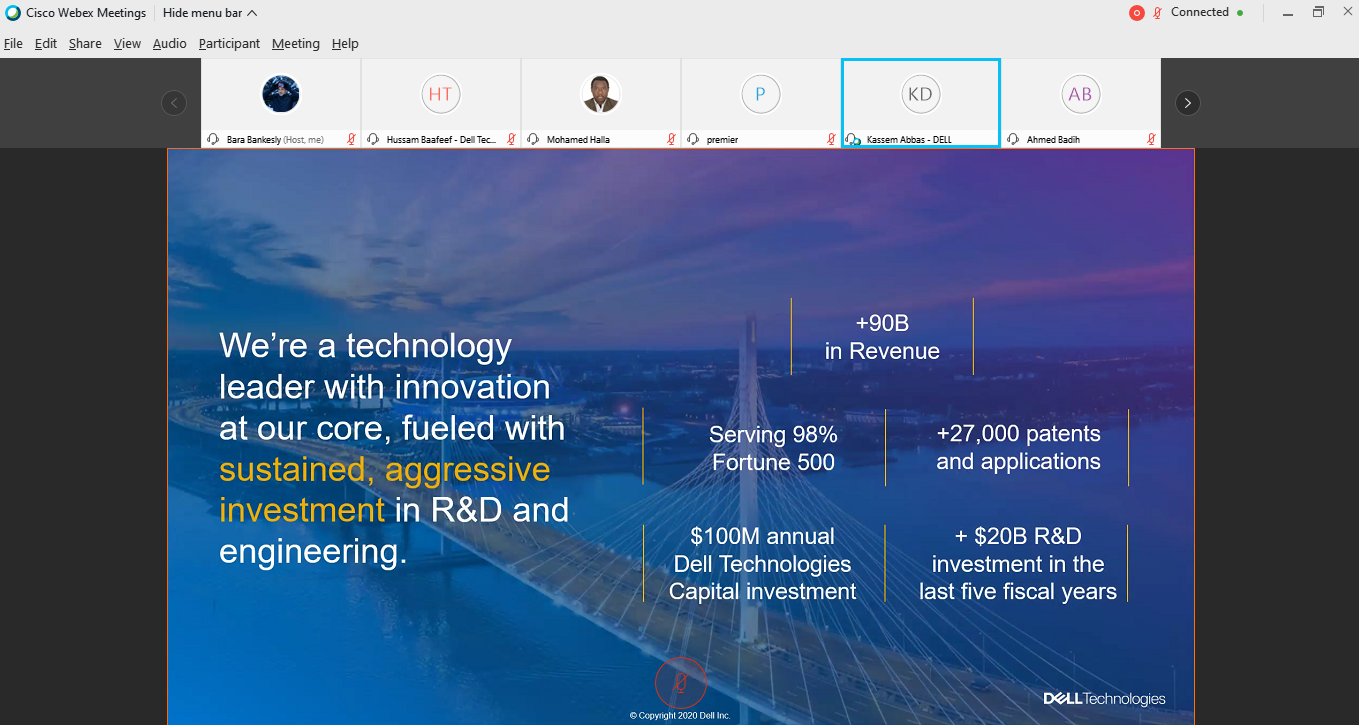Open the Share menu

pos(85,44)
